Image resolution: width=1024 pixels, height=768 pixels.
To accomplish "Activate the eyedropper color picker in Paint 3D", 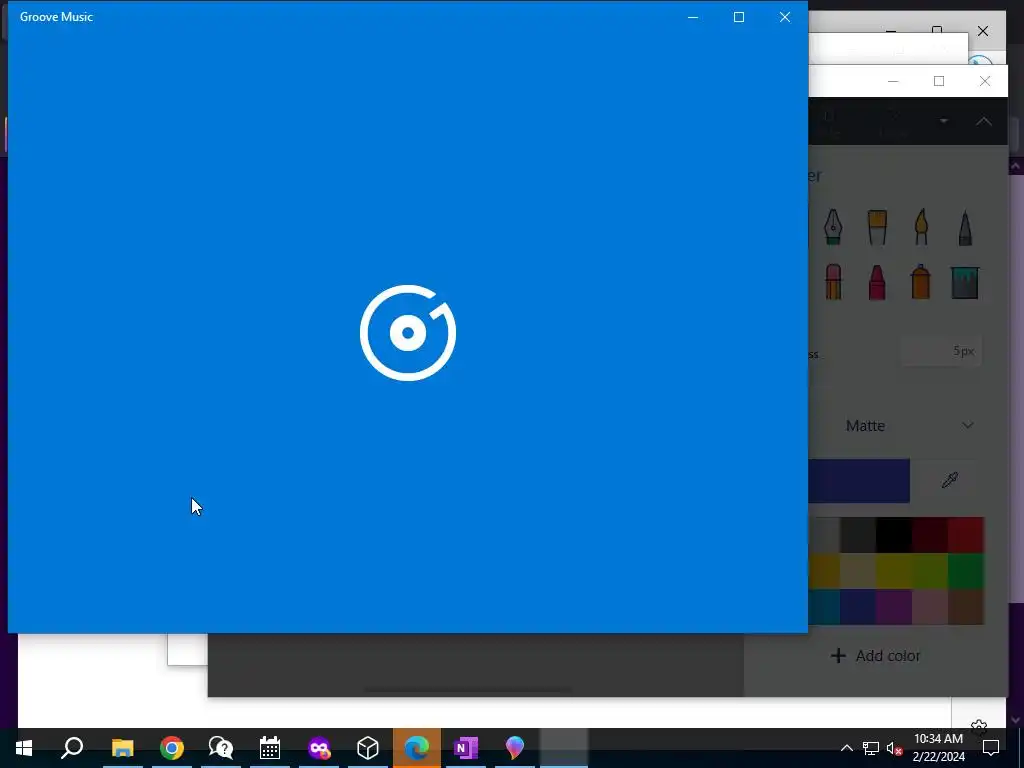I will pos(950,481).
